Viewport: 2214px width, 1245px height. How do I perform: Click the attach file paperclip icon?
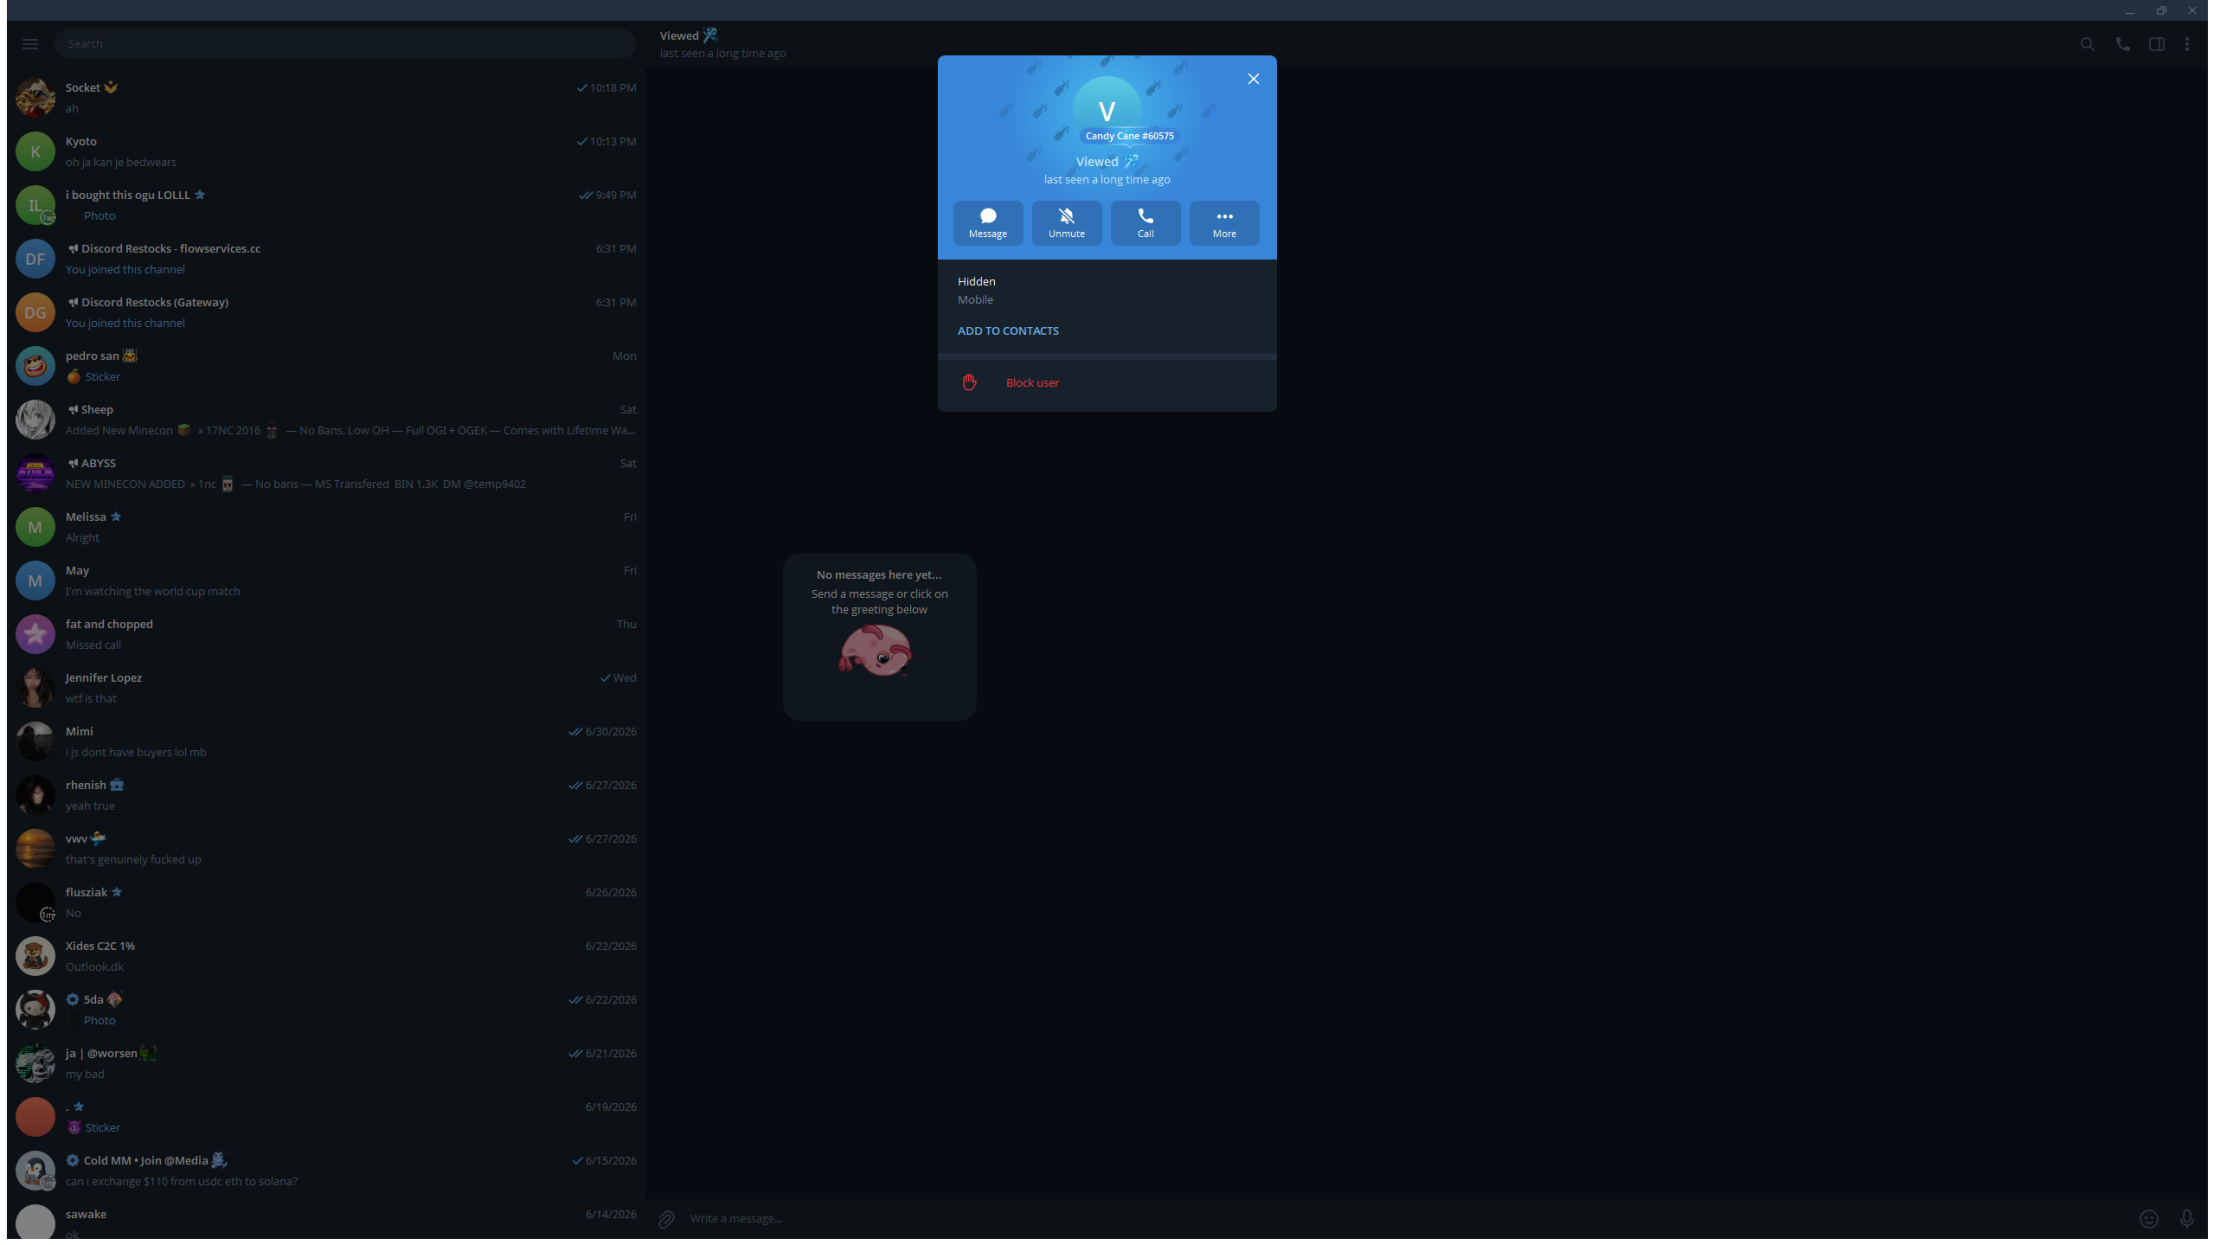666,1219
